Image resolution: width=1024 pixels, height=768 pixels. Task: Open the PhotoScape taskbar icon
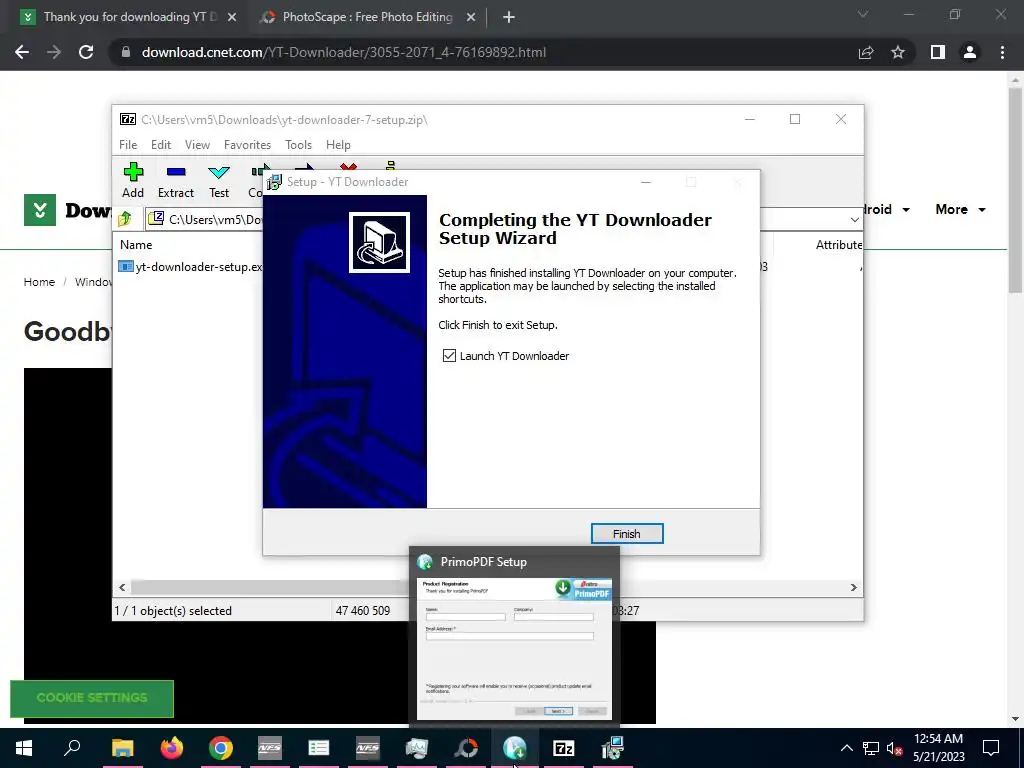[466, 748]
